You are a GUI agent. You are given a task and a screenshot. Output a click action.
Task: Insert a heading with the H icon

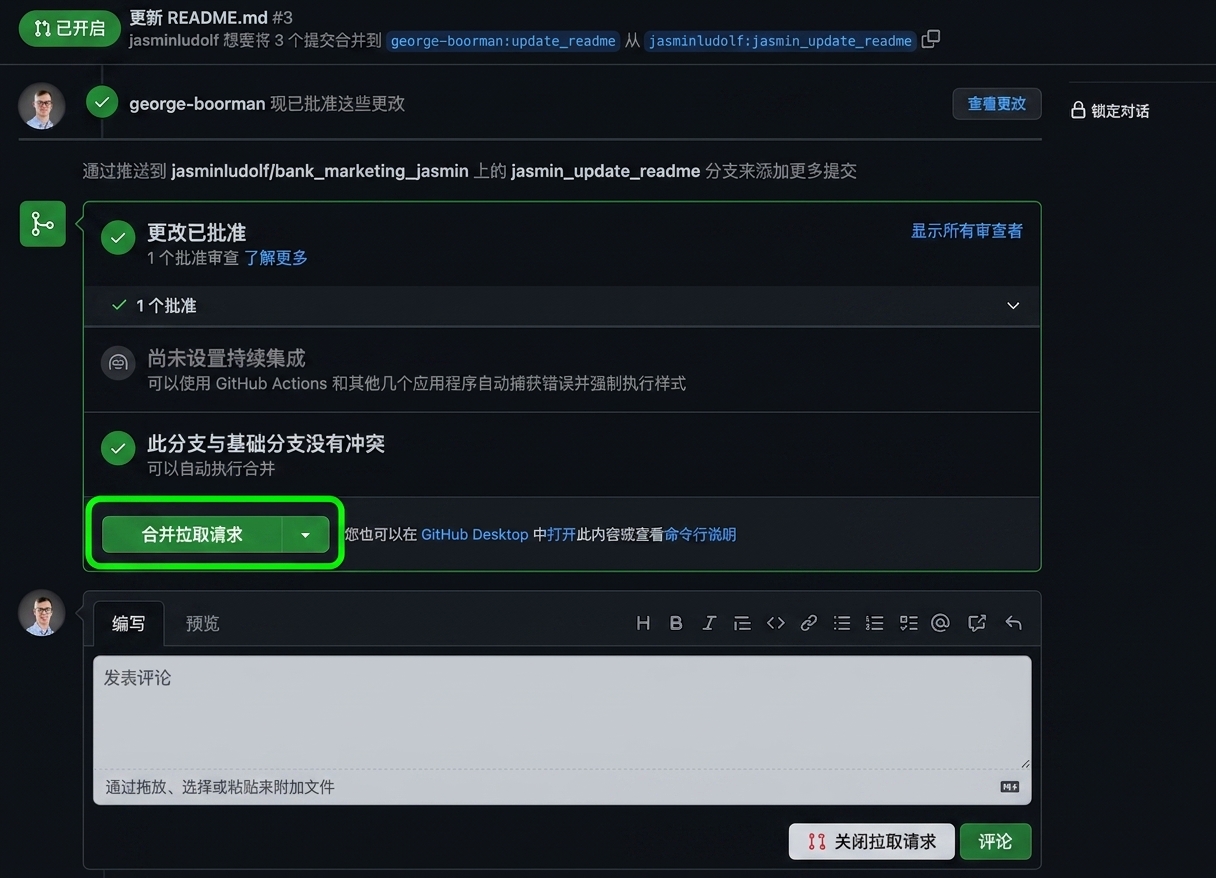pos(643,623)
